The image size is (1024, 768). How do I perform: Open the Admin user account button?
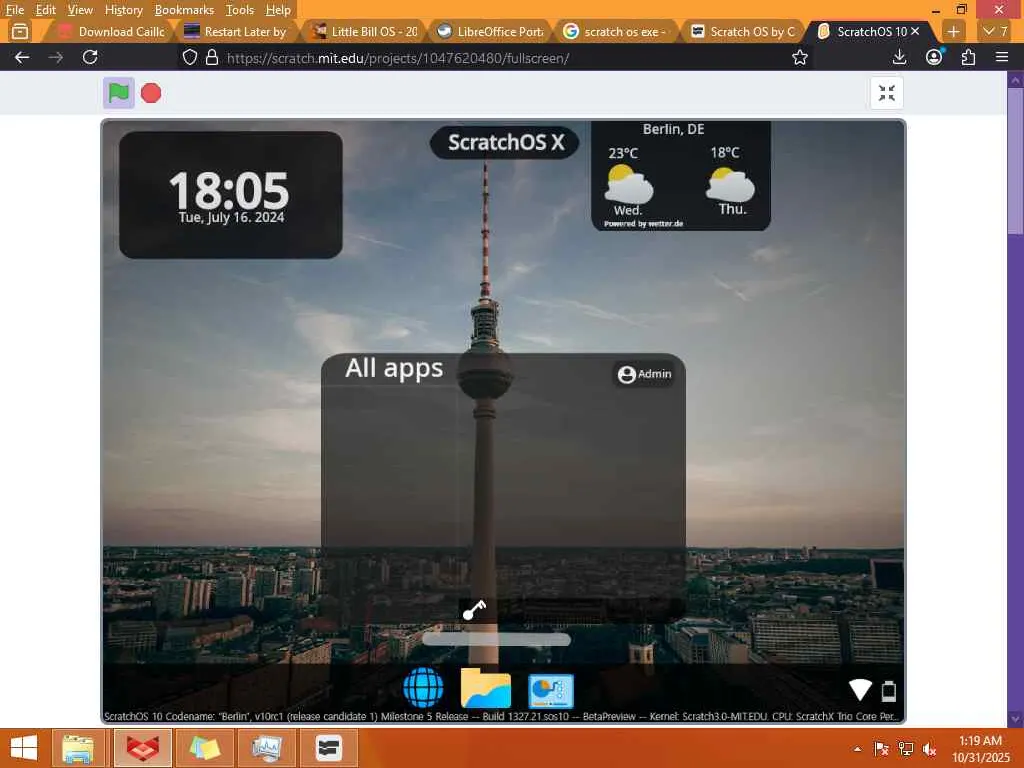tap(645, 374)
